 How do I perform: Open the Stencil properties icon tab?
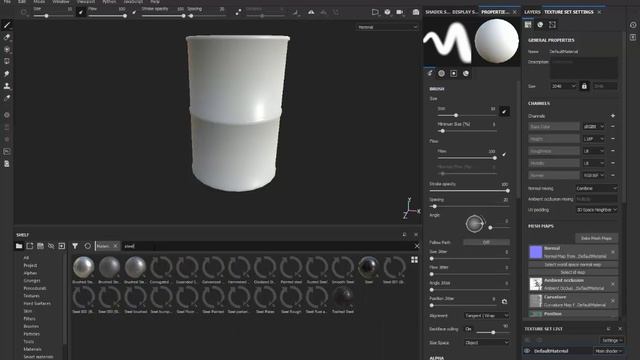pos(454,73)
